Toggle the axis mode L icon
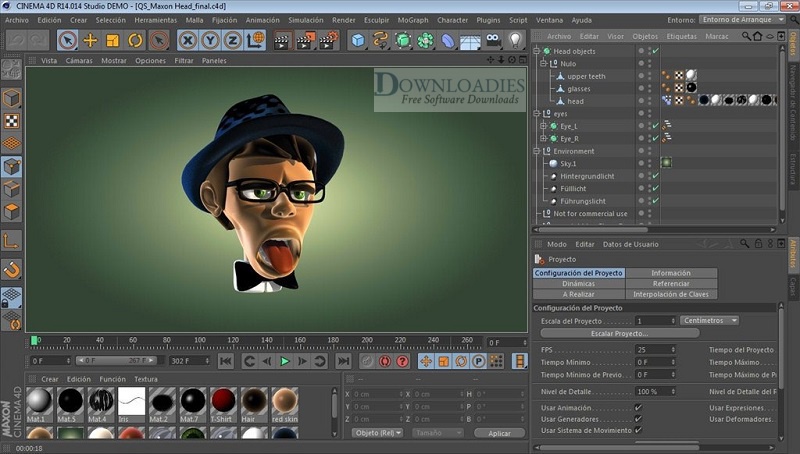Viewport: 800px width, 454px height. [x=11, y=240]
